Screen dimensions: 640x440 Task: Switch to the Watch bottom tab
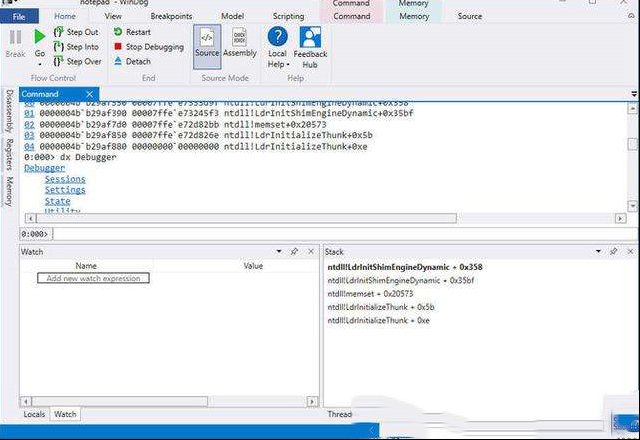click(x=65, y=414)
